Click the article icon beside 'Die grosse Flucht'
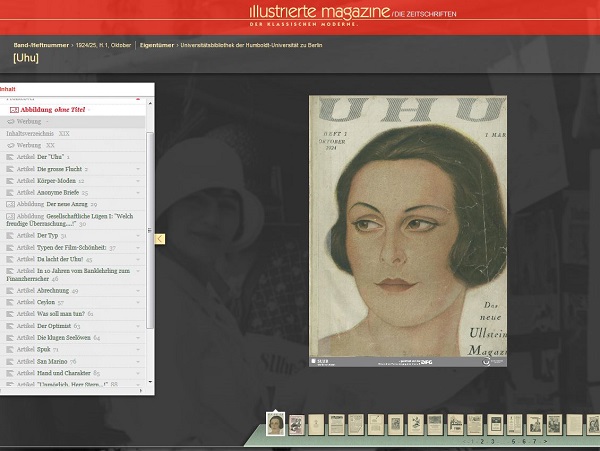Viewport: 600px width, 451px height. (10, 169)
